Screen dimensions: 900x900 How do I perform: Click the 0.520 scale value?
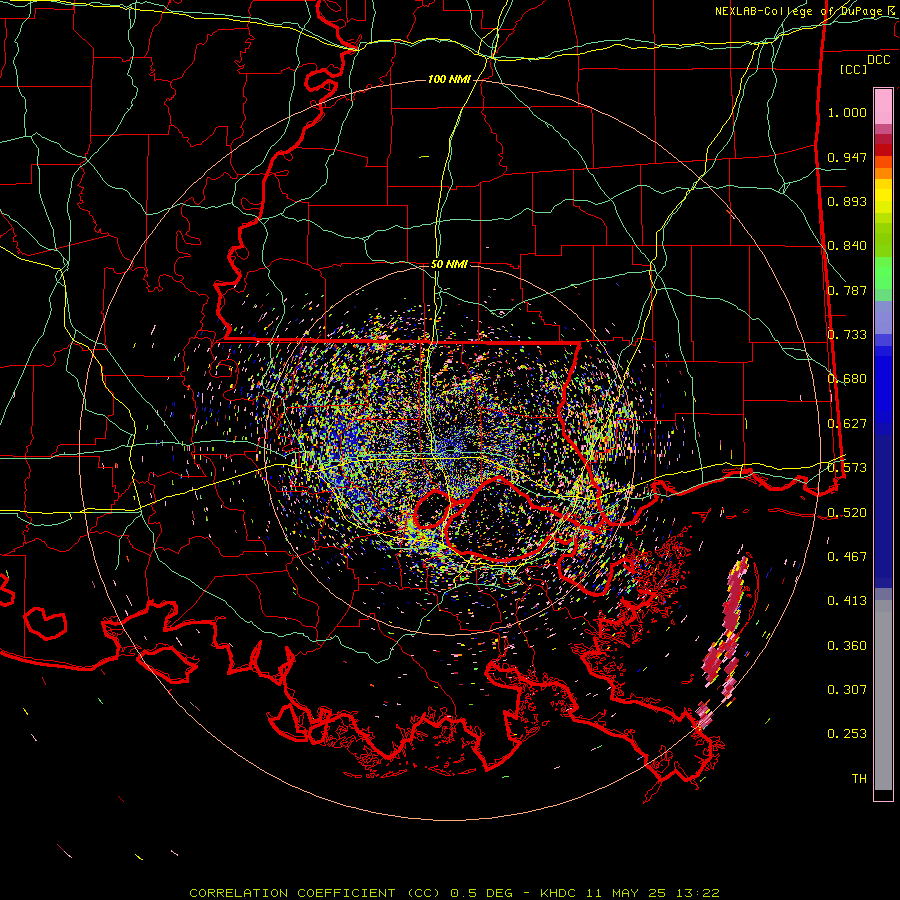click(847, 513)
